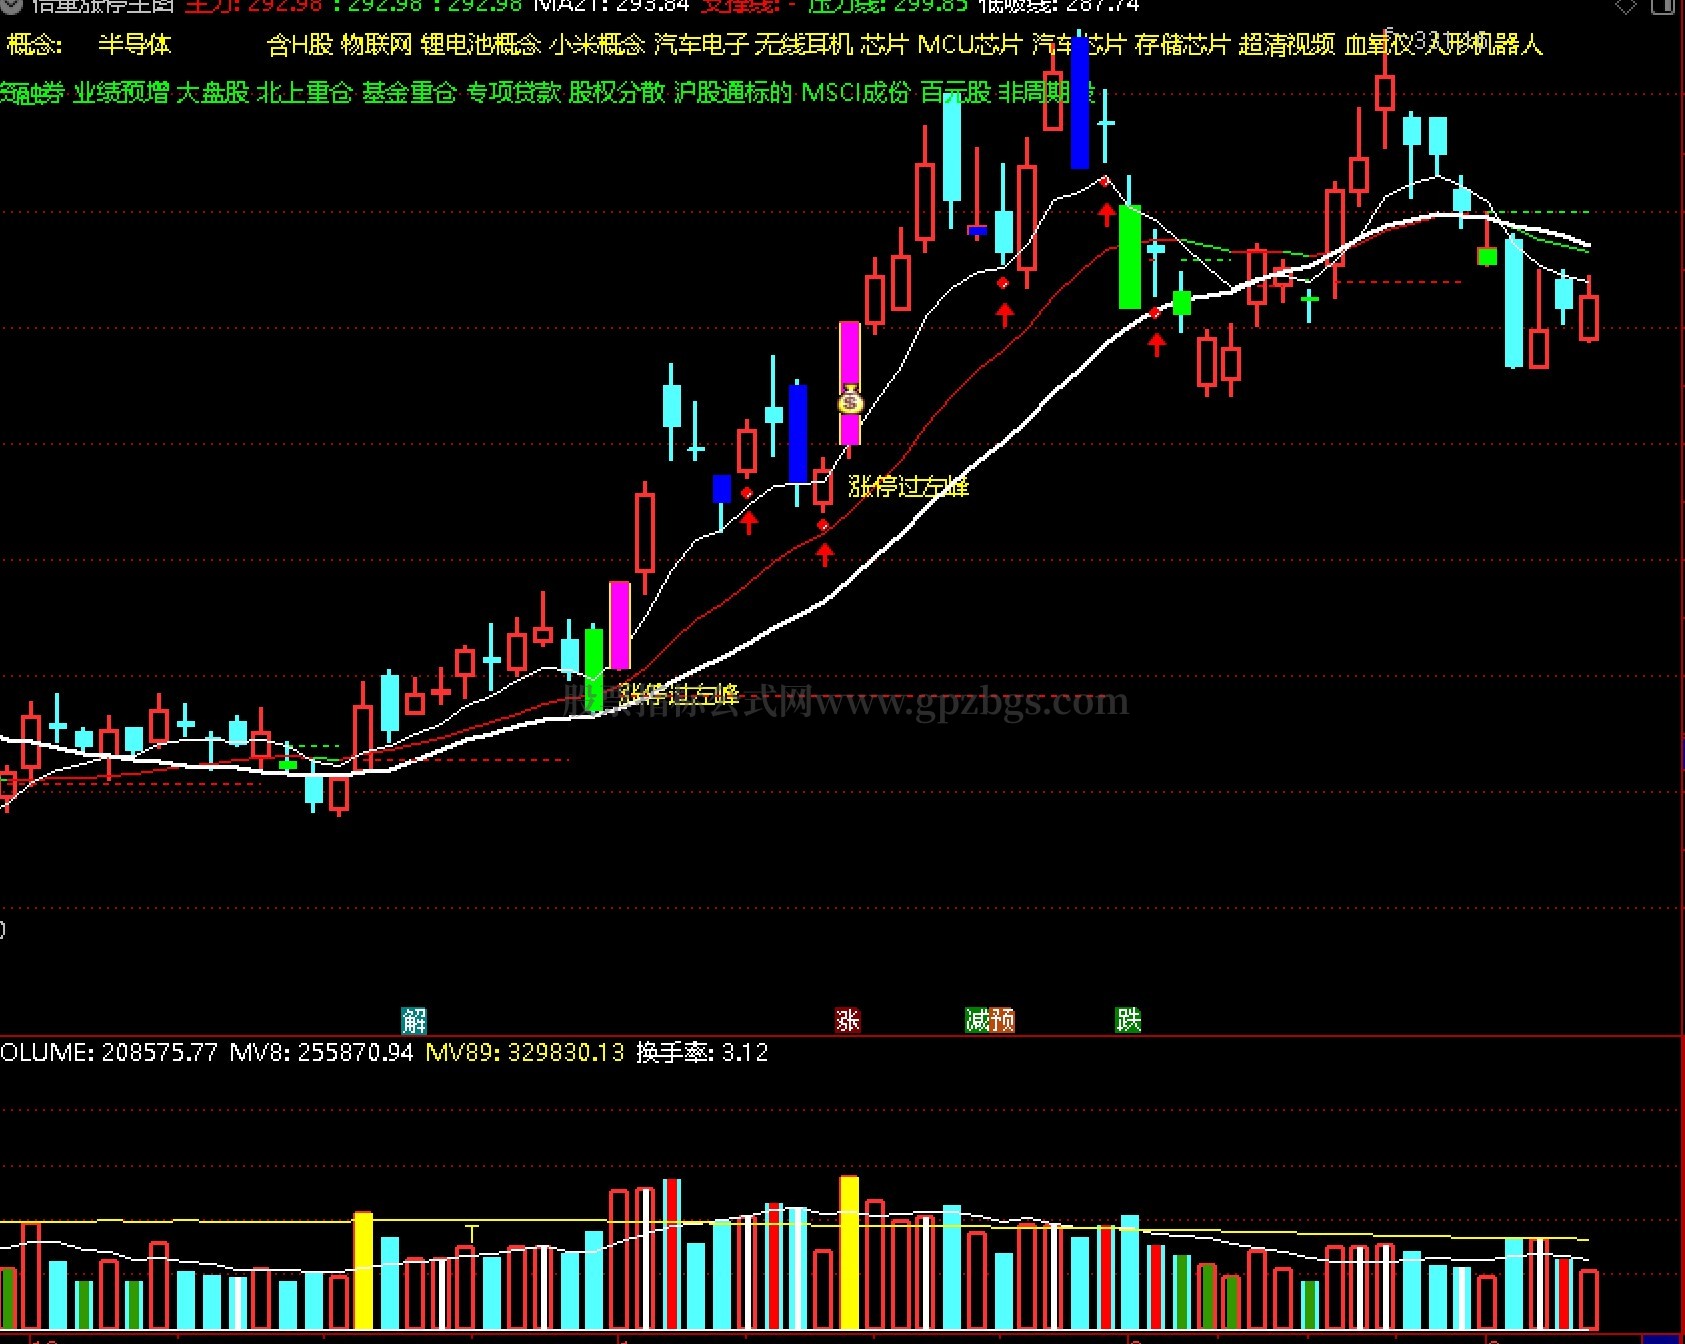Click the panel layout icon at top right
1685x1344 pixels.
click(1662, 6)
